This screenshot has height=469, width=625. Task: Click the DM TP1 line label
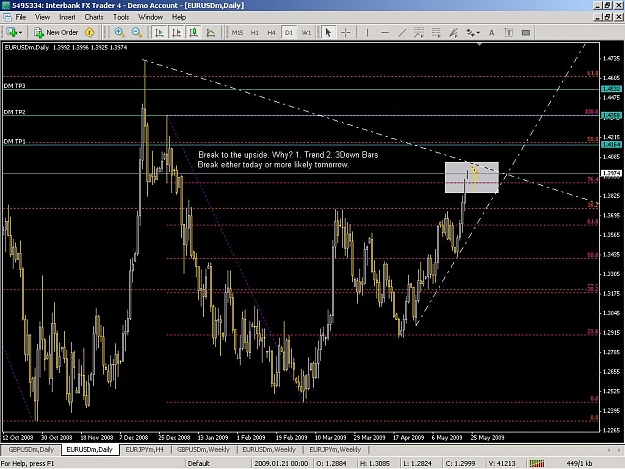[14, 141]
